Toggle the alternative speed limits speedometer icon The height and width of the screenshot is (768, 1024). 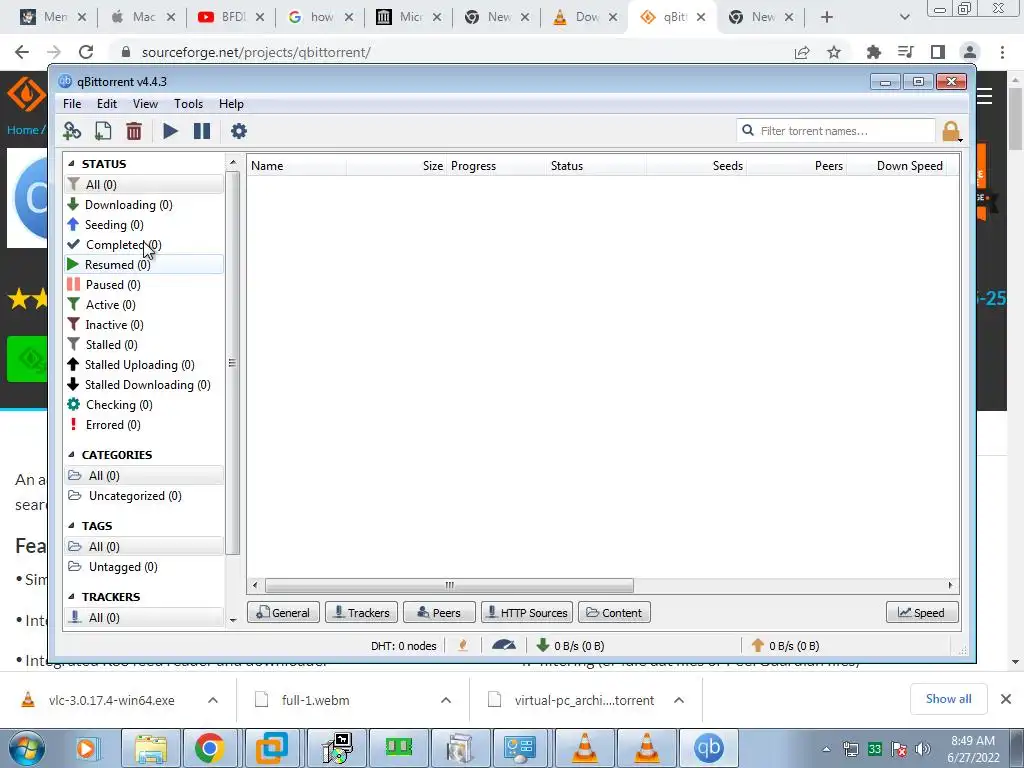[504, 645]
